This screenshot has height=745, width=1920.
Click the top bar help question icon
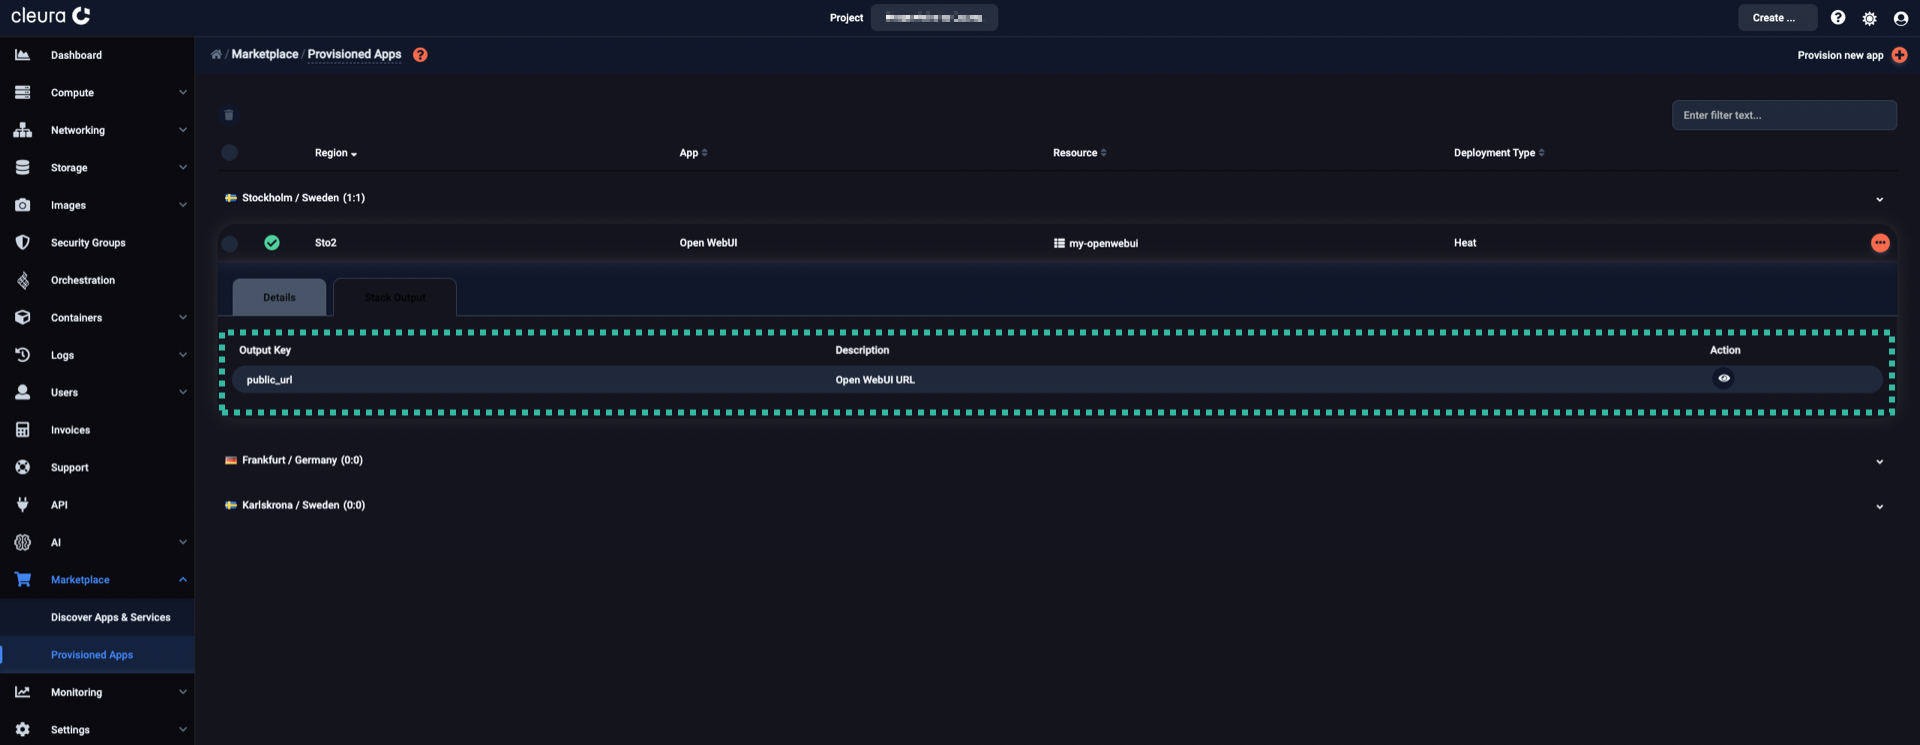[1838, 18]
